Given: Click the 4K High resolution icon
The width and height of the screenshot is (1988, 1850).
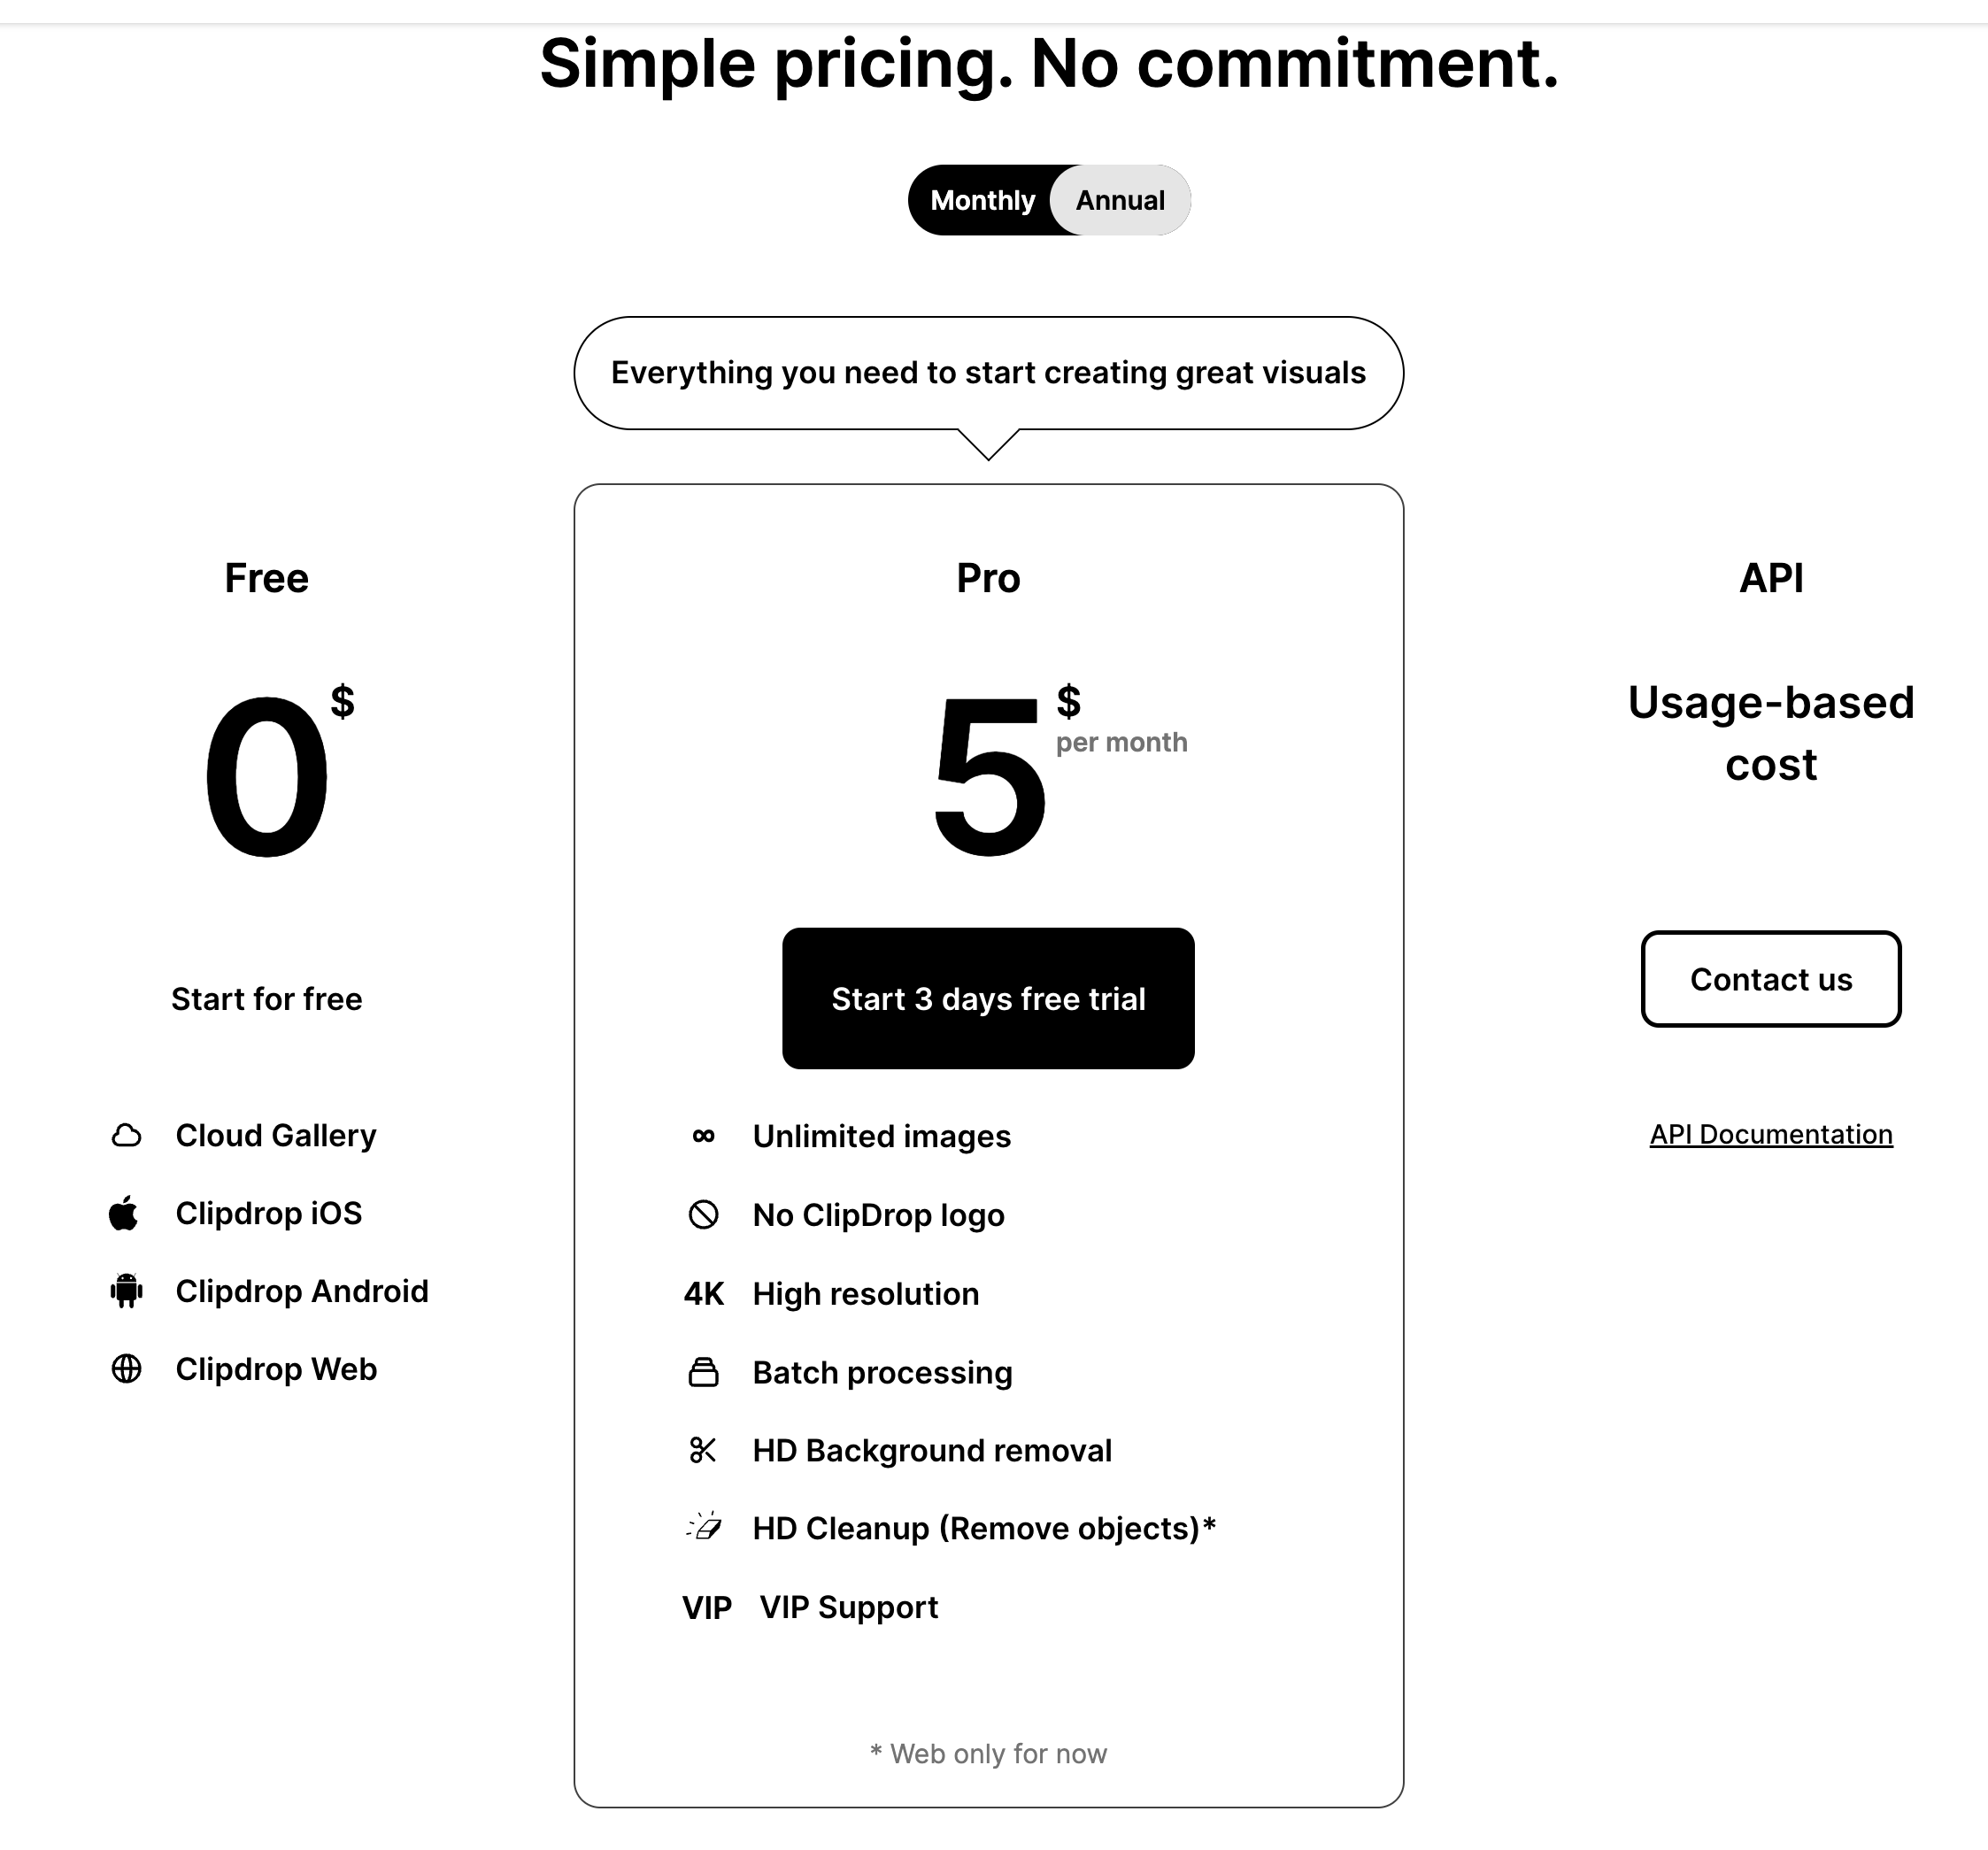Looking at the screenshot, I should [x=703, y=1294].
